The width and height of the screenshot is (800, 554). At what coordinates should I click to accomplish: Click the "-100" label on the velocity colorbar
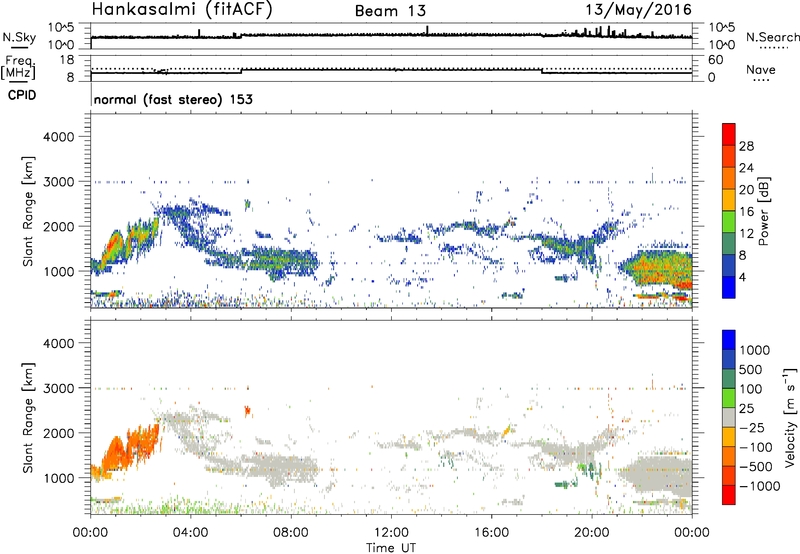click(756, 447)
